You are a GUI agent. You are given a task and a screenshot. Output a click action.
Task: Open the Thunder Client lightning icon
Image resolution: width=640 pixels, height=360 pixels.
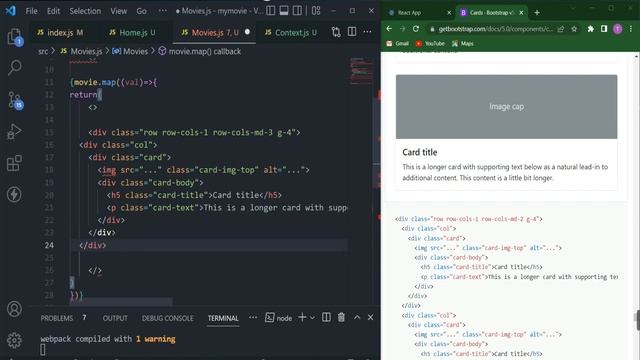pos(14,194)
